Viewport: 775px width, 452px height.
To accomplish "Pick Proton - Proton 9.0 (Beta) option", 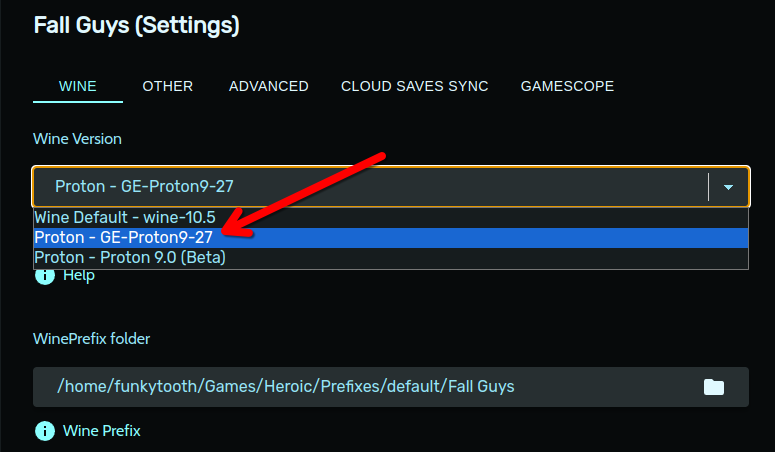I will point(130,257).
